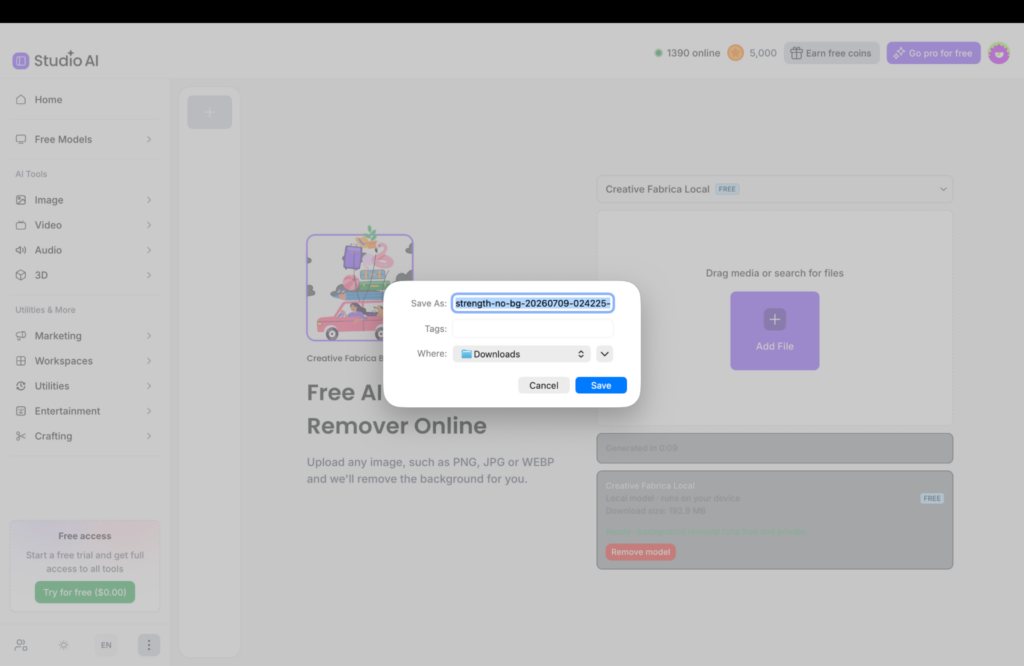Expand the Utilities submenu chevron
The height and width of the screenshot is (666, 1024).
(149, 386)
